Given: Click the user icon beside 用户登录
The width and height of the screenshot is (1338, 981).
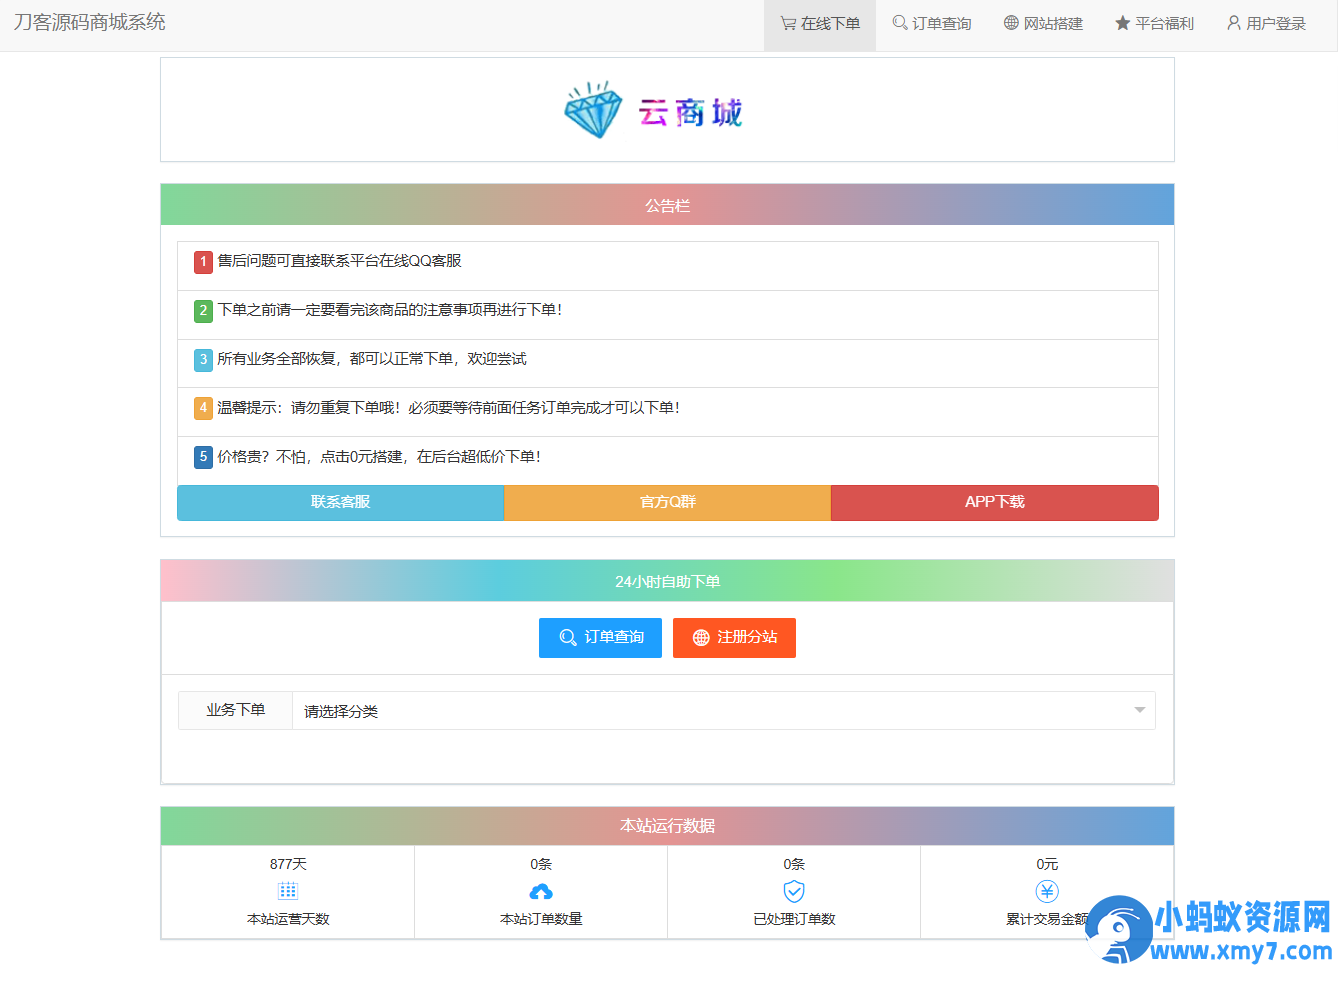Looking at the screenshot, I should point(1233,23).
